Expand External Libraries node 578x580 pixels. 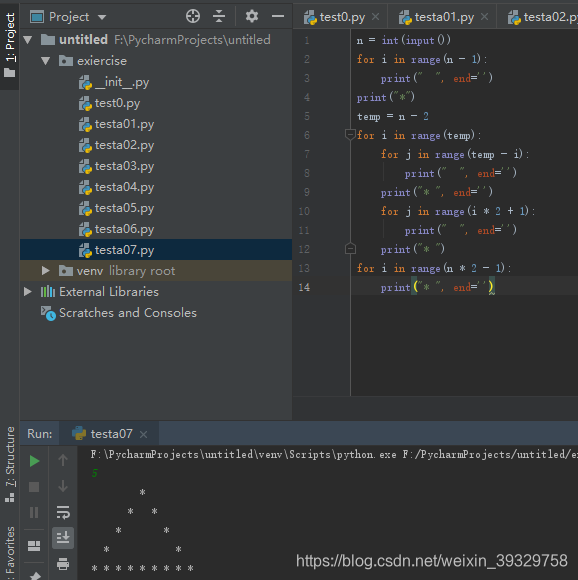click(28, 291)
